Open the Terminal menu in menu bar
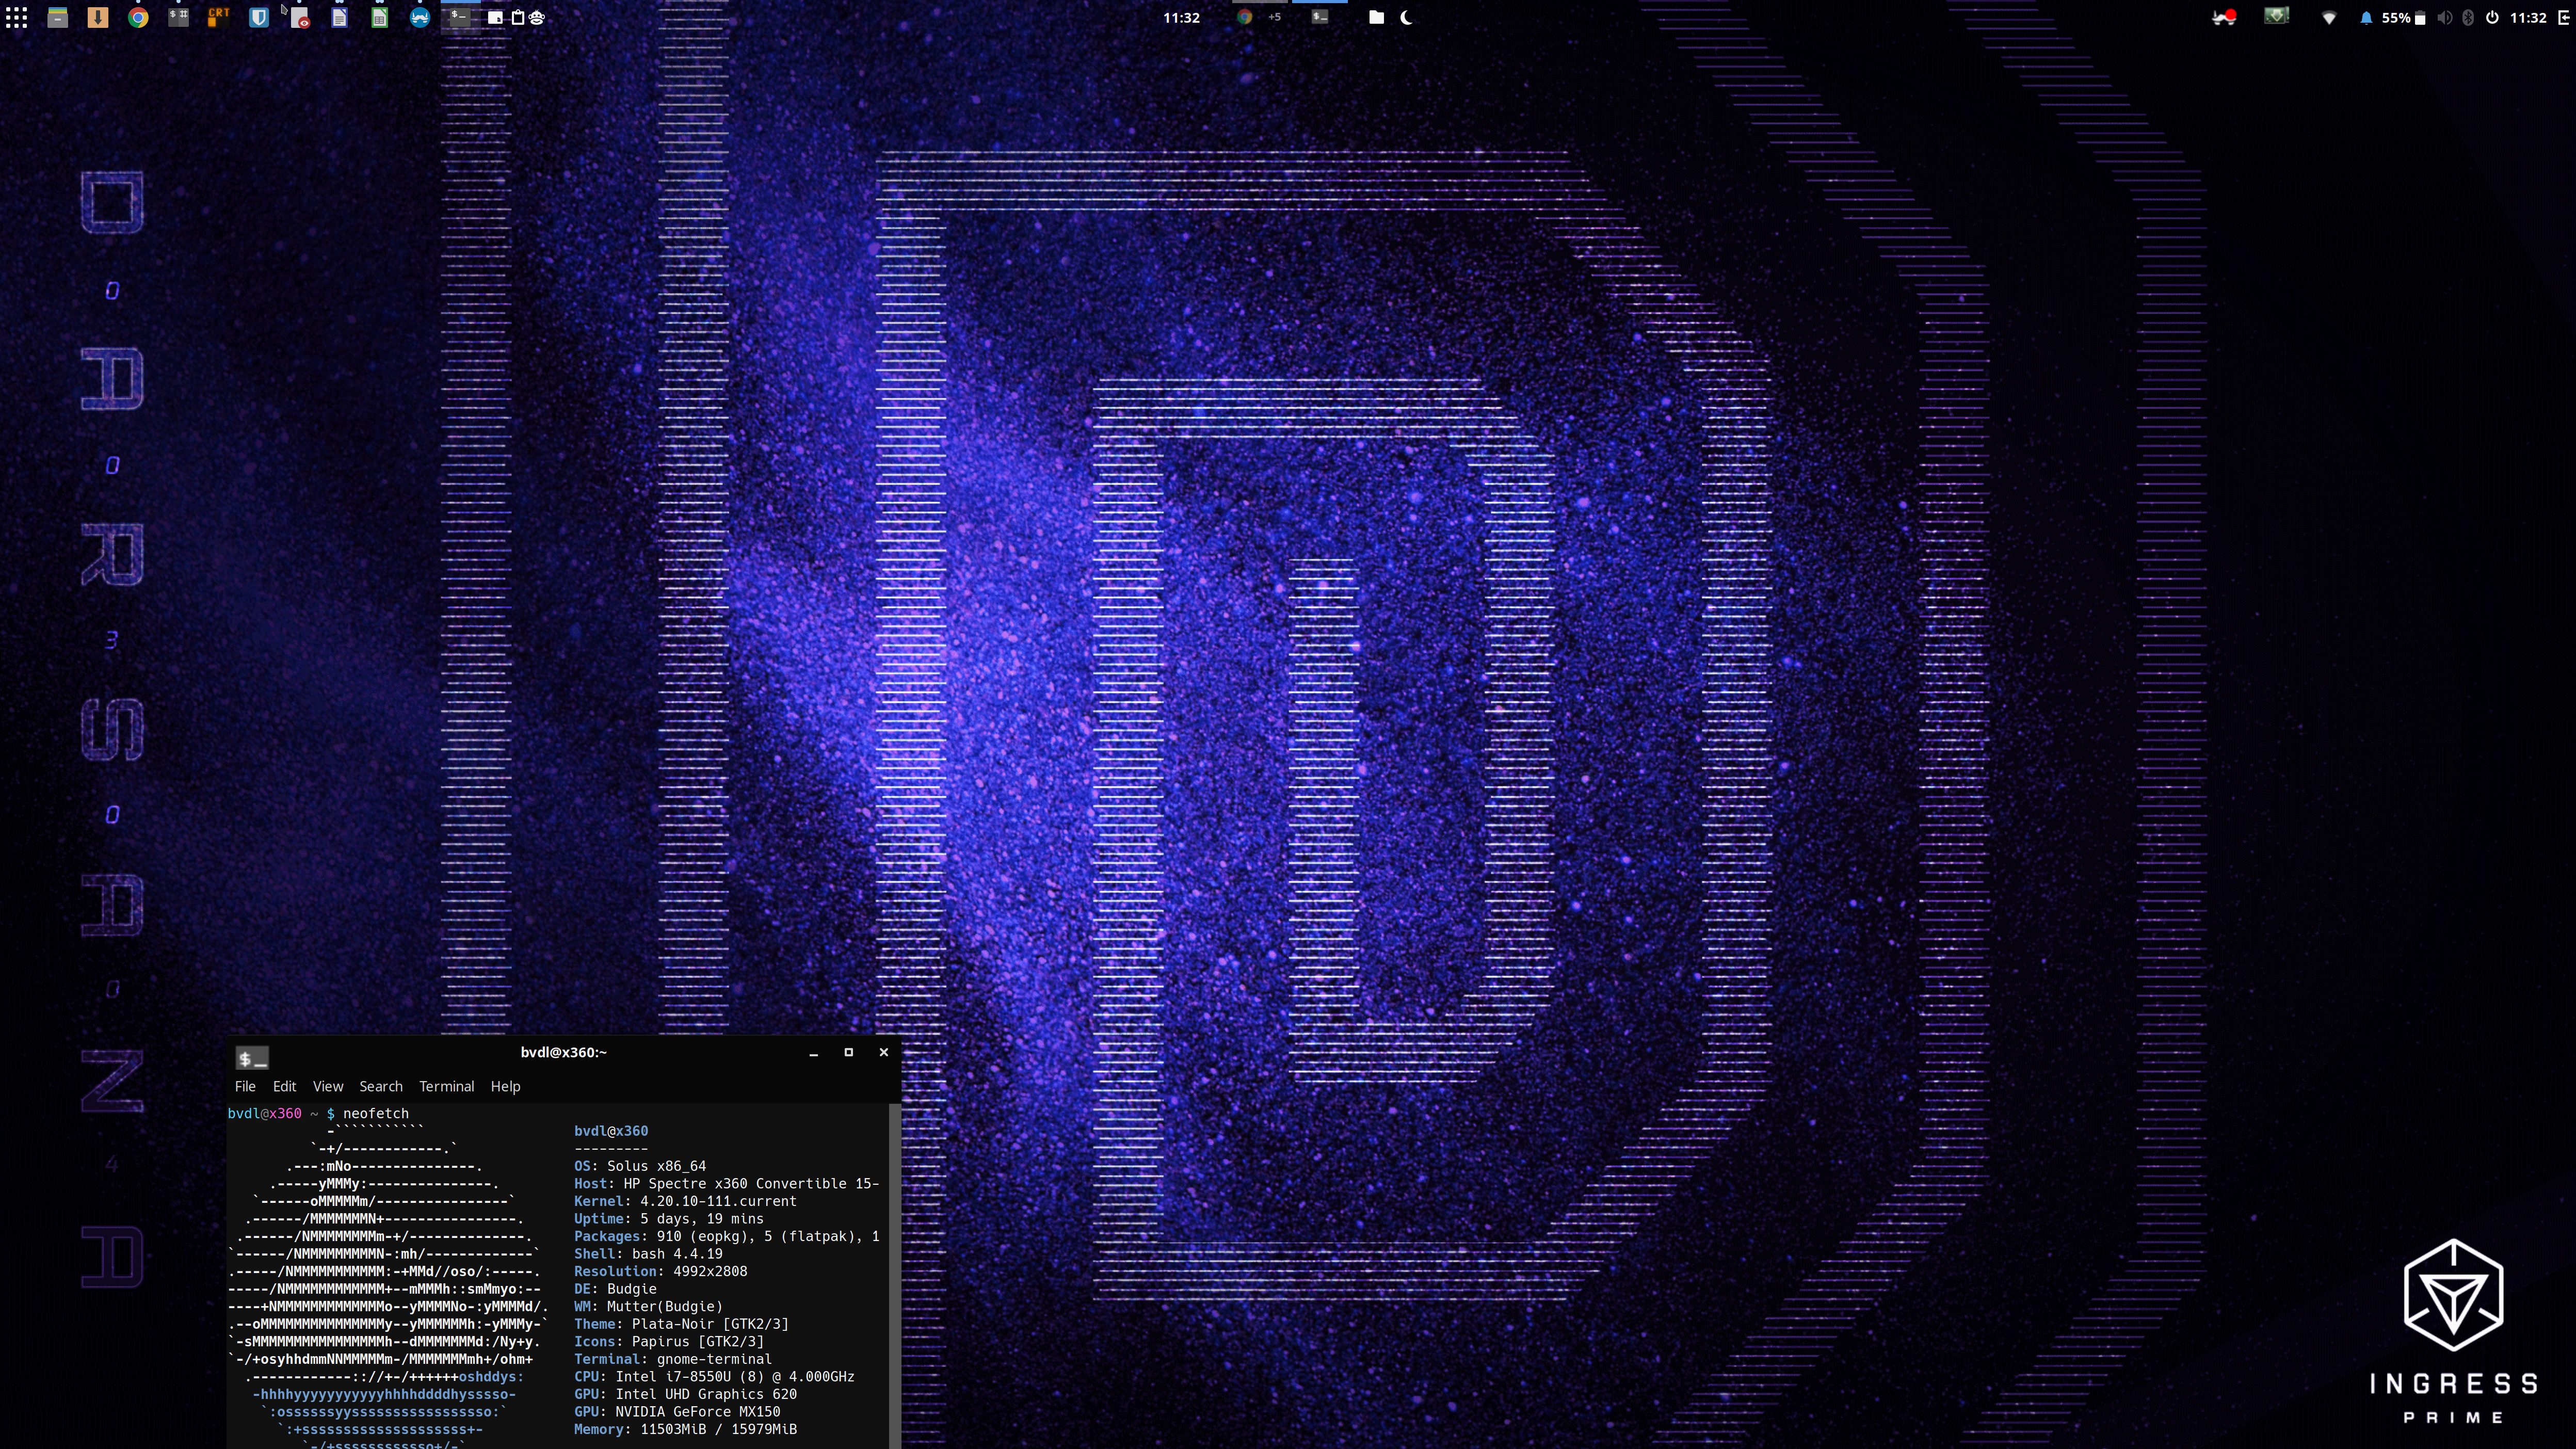Viewport: 2576px width, 1449px height. [447, 1086]
